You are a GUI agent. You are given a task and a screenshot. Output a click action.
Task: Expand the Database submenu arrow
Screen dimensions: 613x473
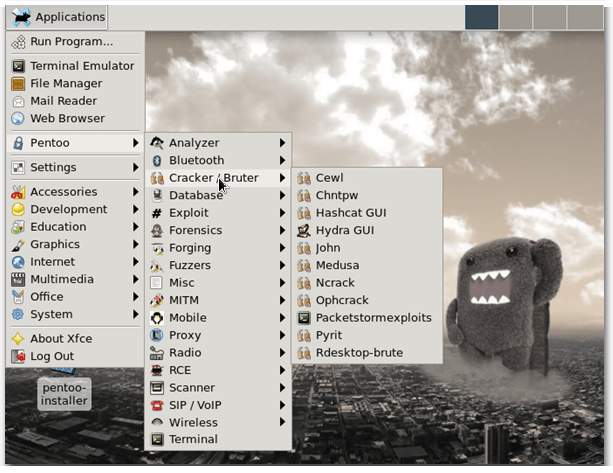pos(282,195)
